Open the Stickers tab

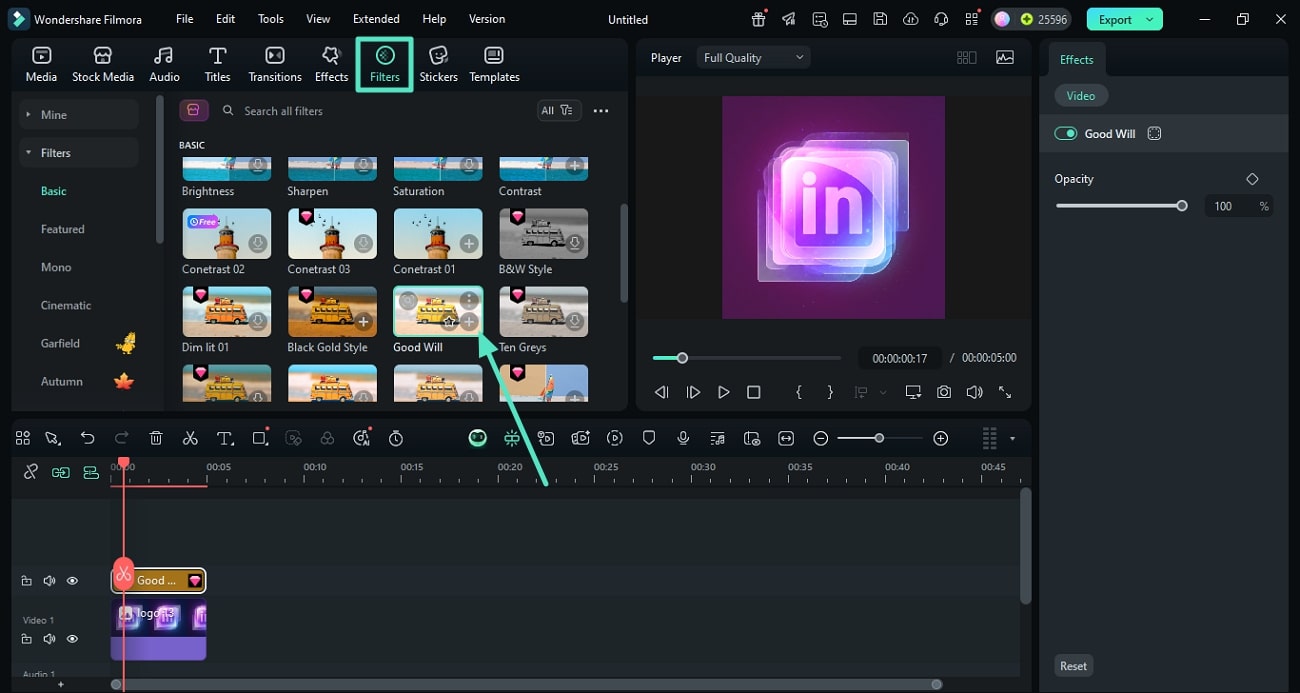click(x=438, y=64)
